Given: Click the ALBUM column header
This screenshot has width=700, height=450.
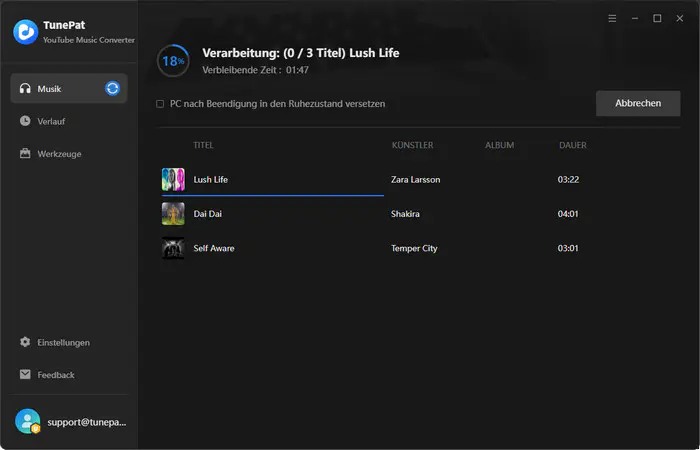Looking at the screenshot, I should pyautogui.click(x=500, y=145).
